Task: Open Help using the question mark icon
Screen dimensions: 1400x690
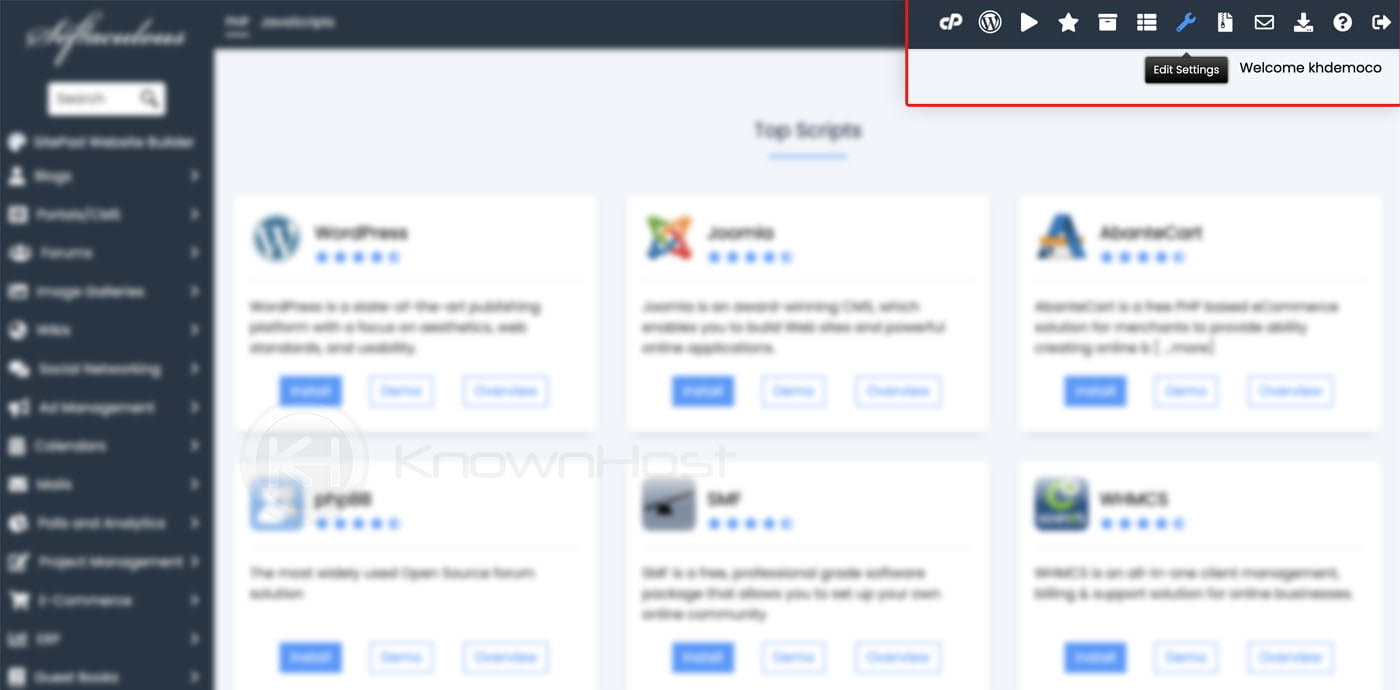Action: pyautogui.click(x=1342, y=21)
